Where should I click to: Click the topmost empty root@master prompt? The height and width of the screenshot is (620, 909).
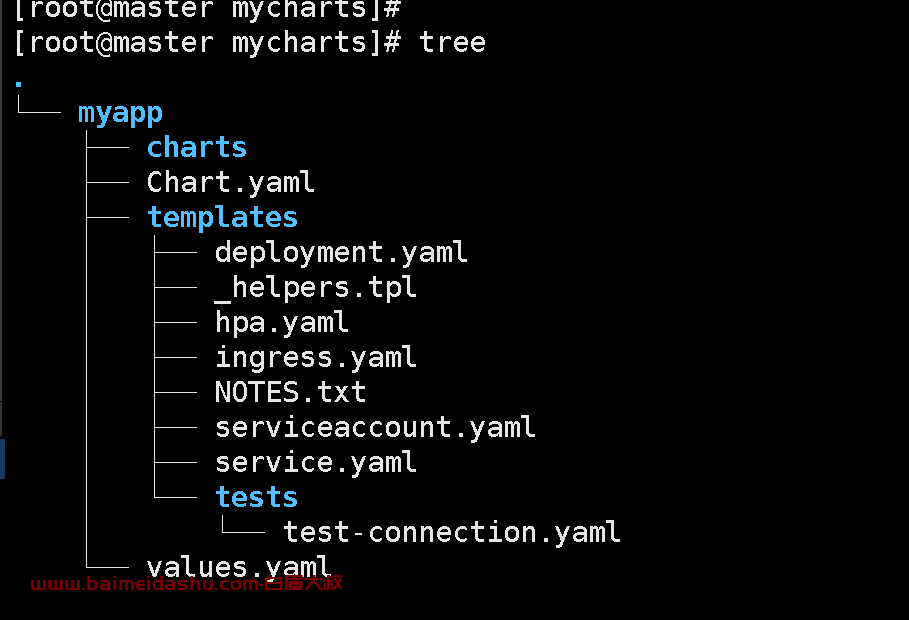(207, 9)
